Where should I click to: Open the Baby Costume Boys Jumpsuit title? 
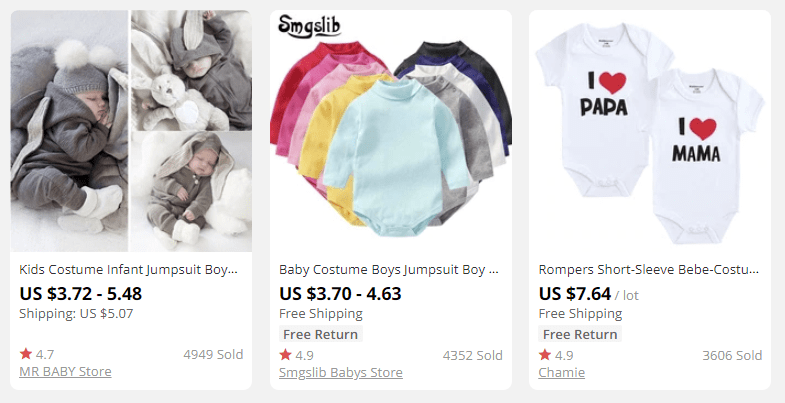[388, 270]
